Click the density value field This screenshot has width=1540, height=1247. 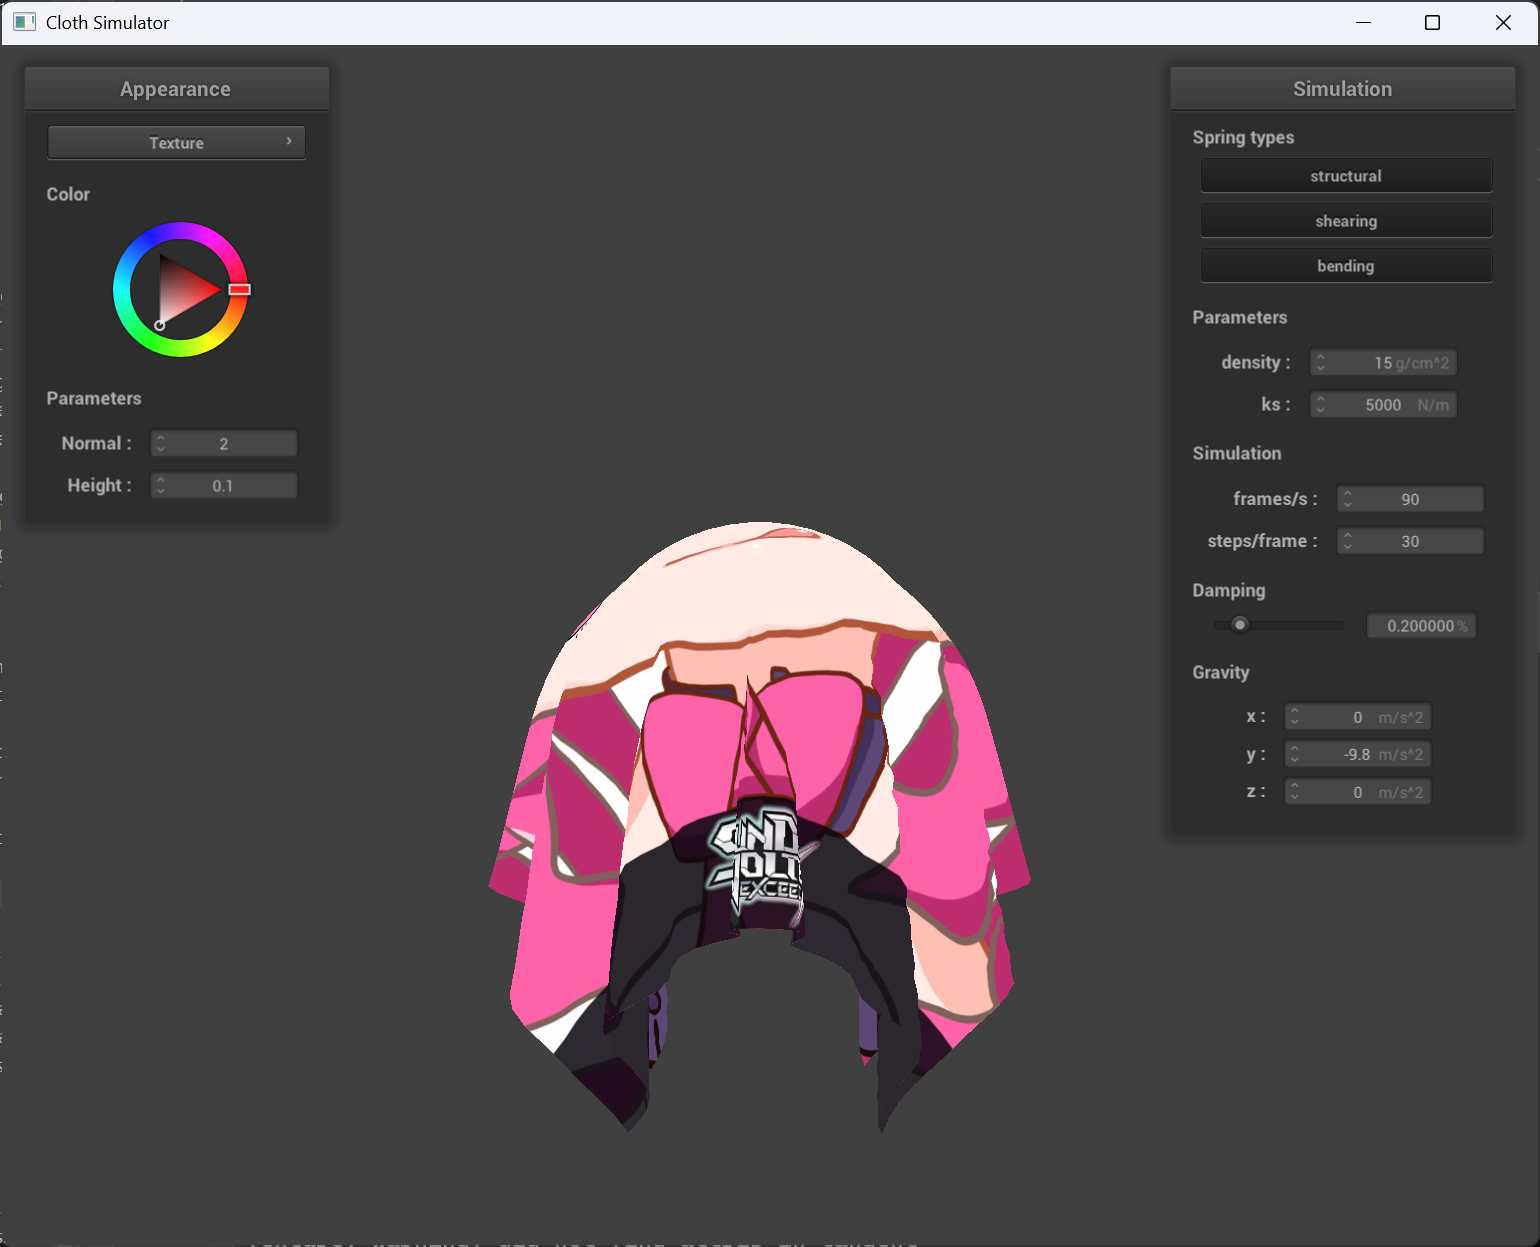[x=1383, y=362]
